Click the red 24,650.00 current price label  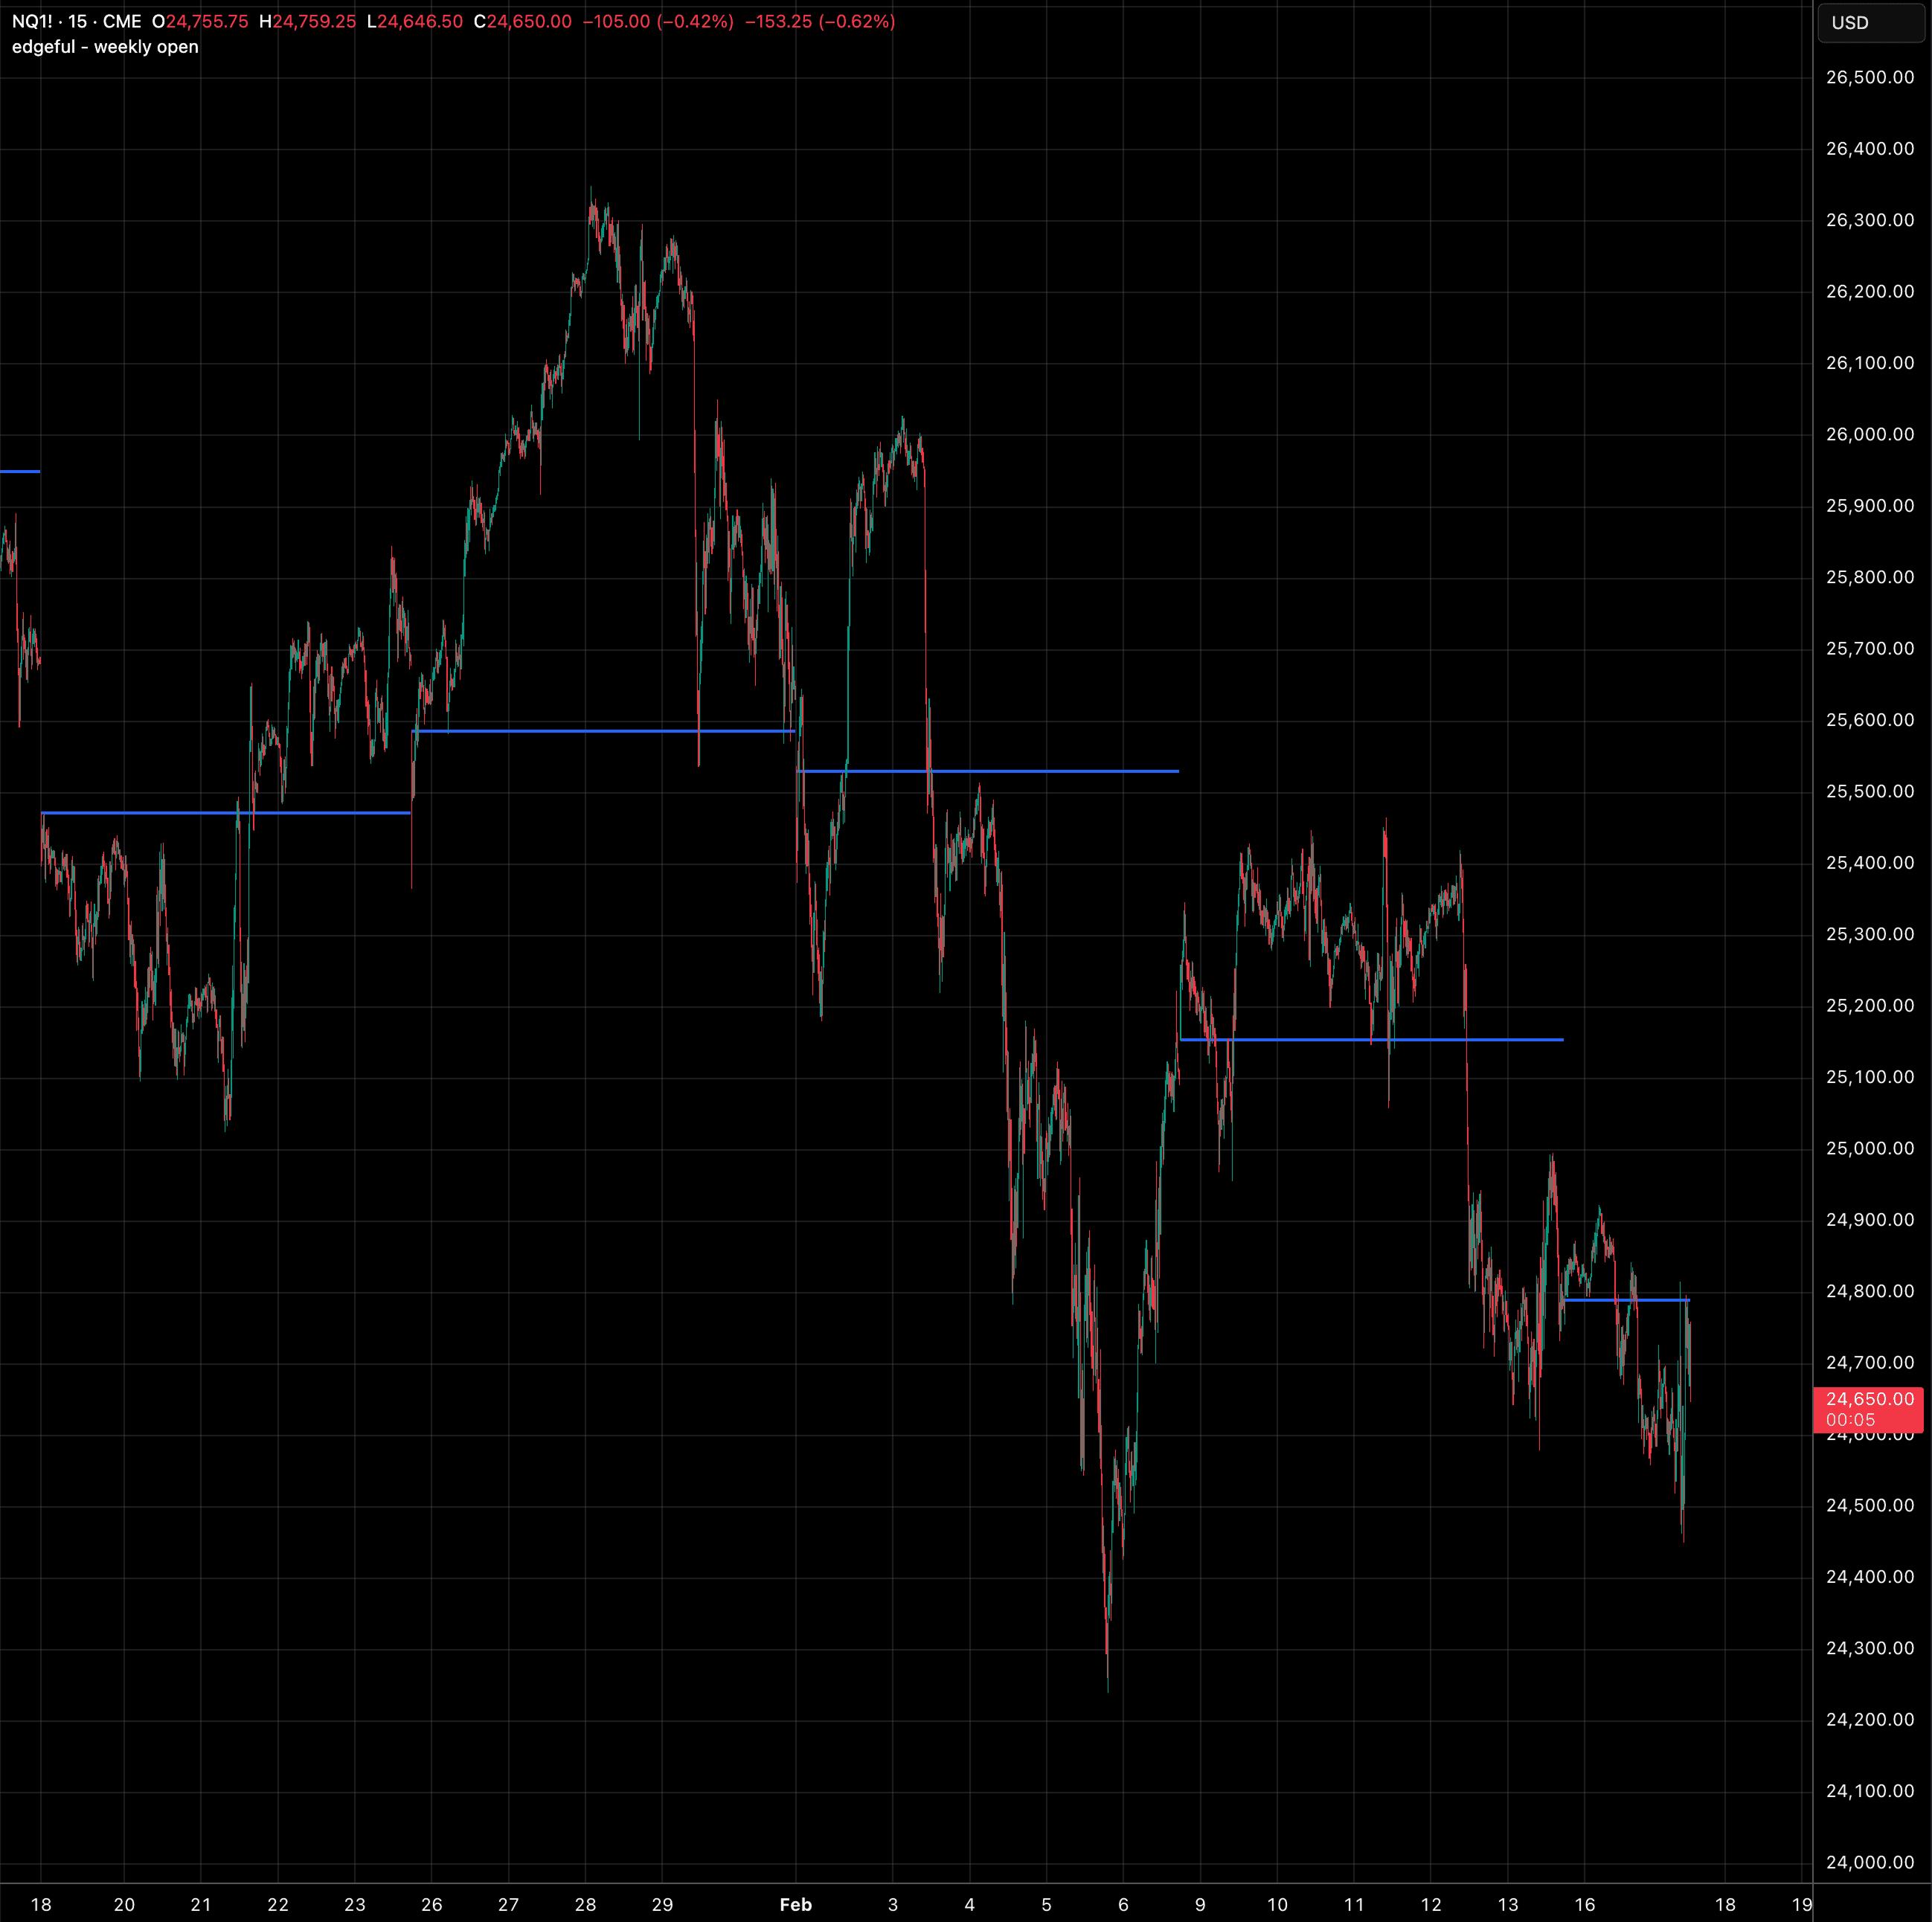coord(1868,1399)
